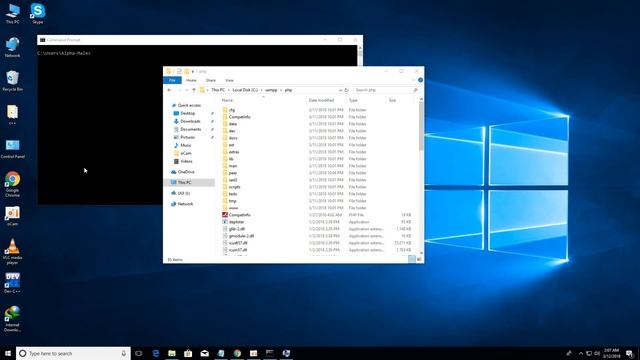Switch to Command Prompt on the taskbar

coord(270,353)
